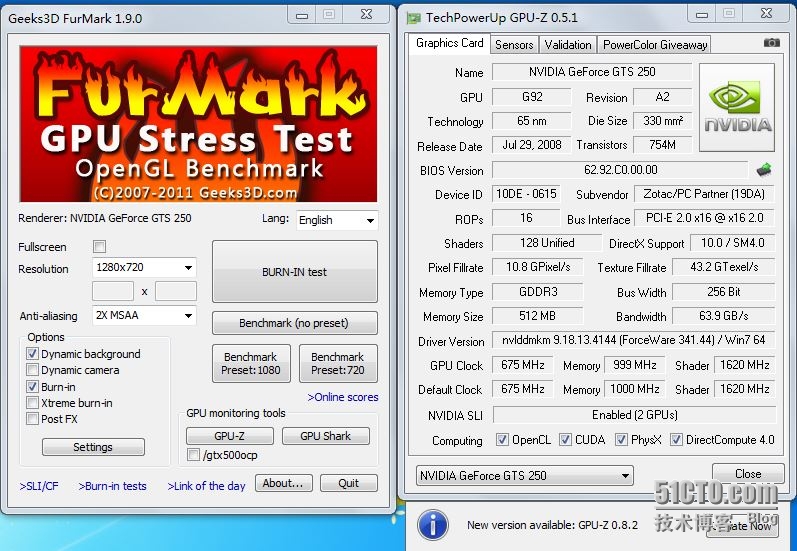
Task: Switch to the Graphics Card tab
Action: (449, 43)
